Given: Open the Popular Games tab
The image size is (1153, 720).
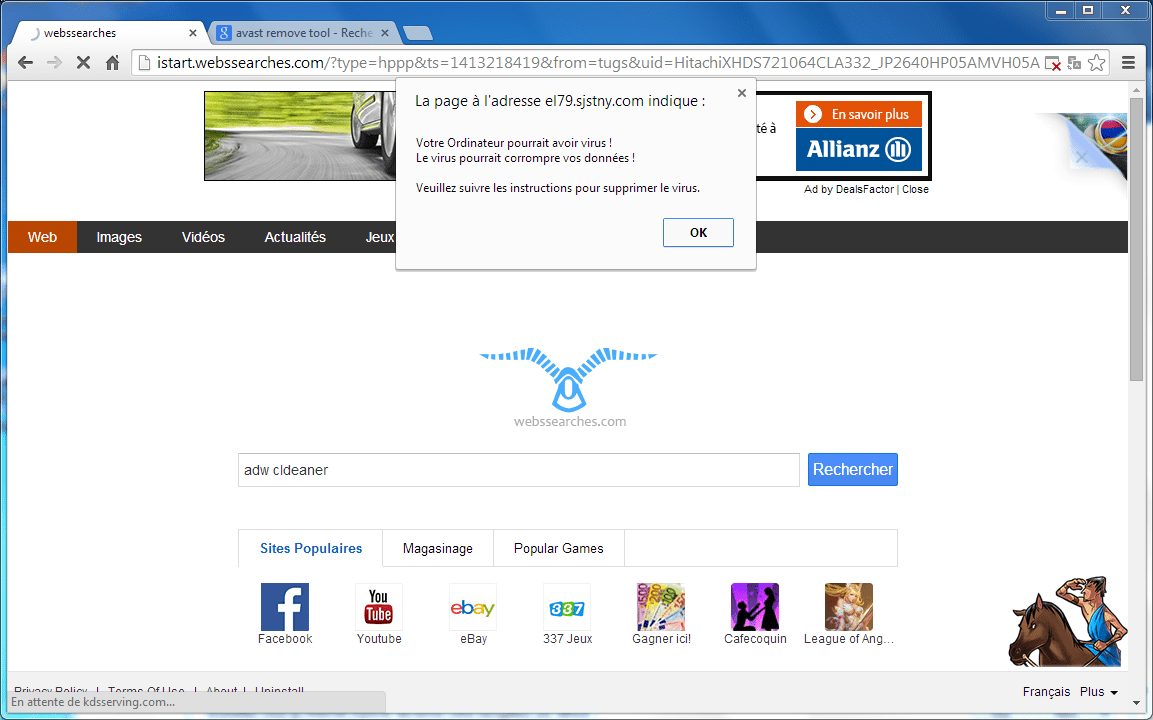Looking at the screenshot, I should pyautogui.click(x=559, y=548).
